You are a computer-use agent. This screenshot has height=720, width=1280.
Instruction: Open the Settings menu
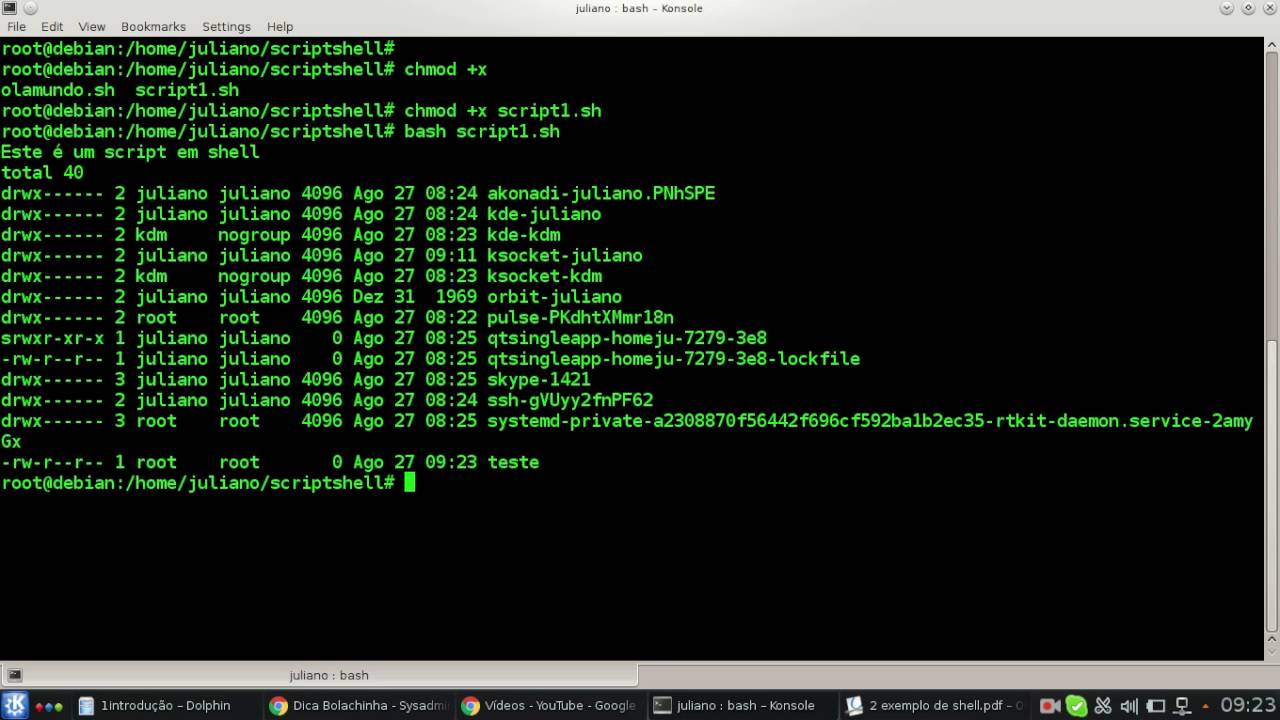tap(226, 27)
